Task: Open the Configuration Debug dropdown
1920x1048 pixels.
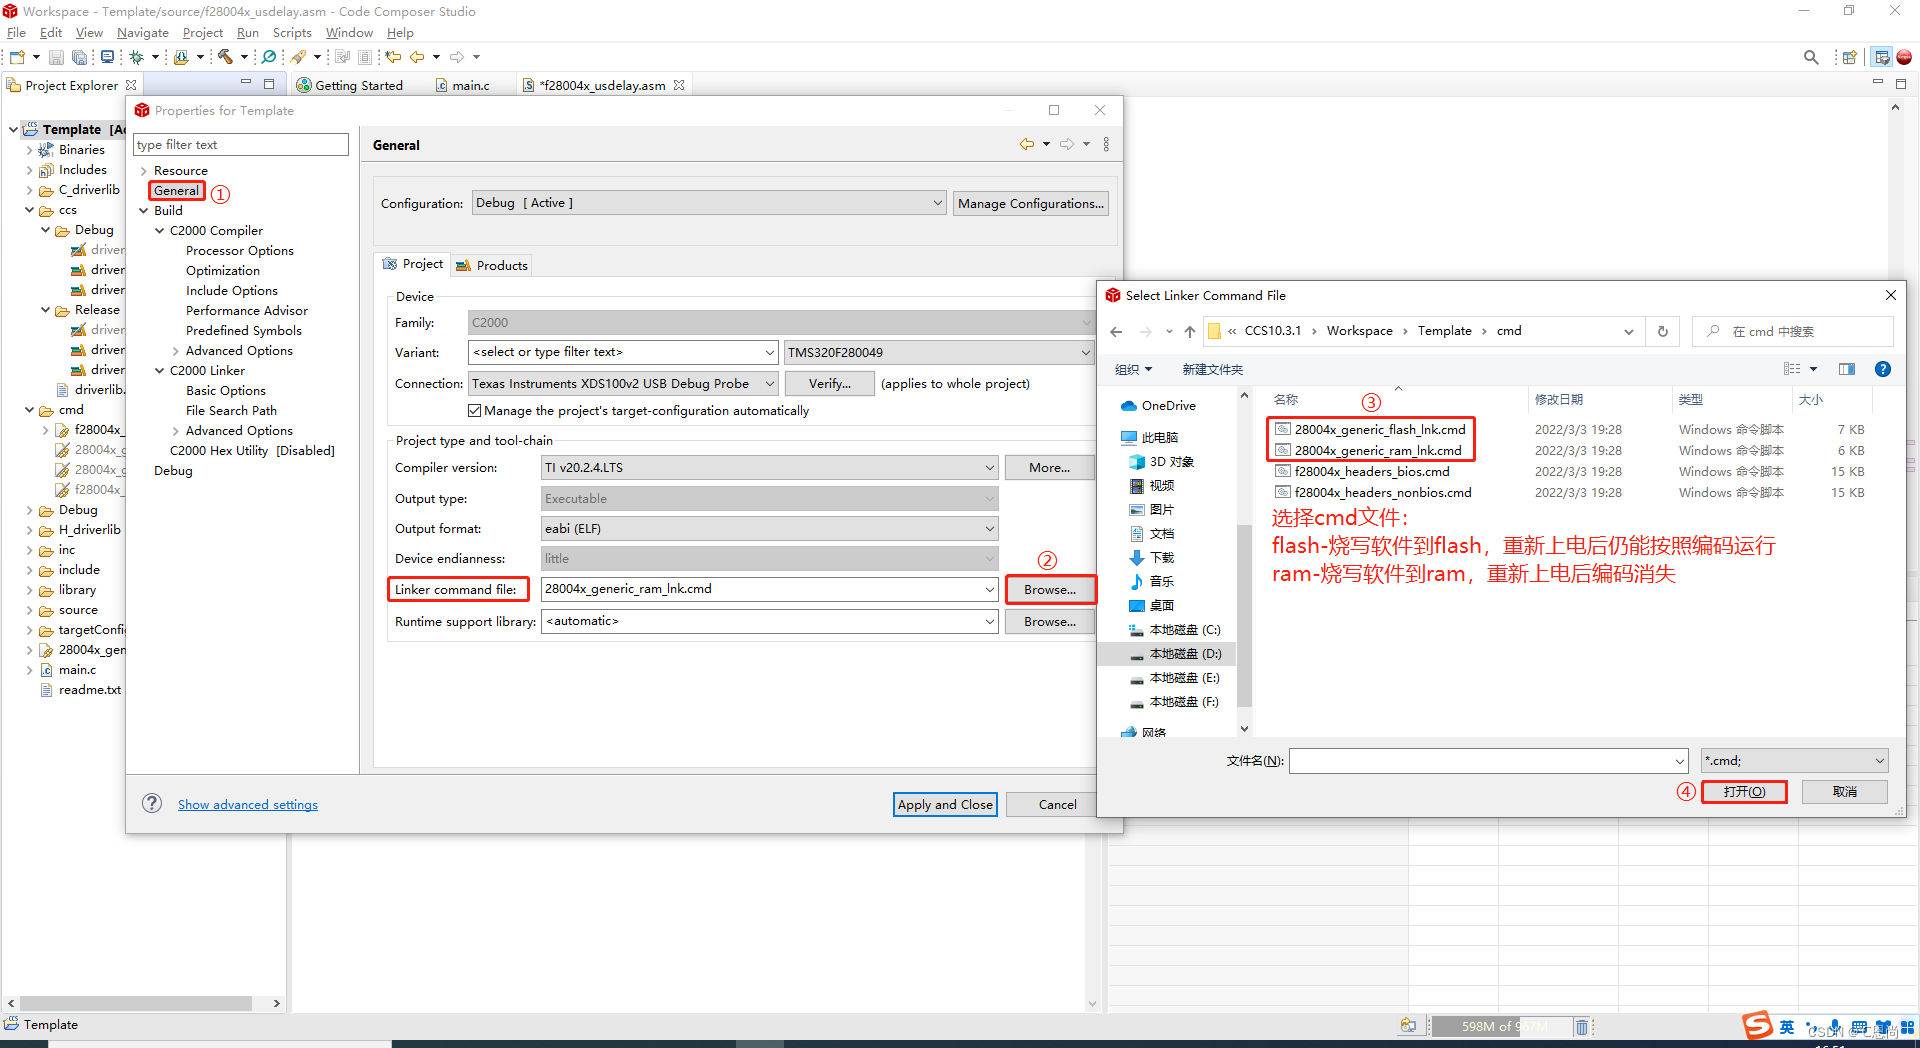Action: (708, 203)
